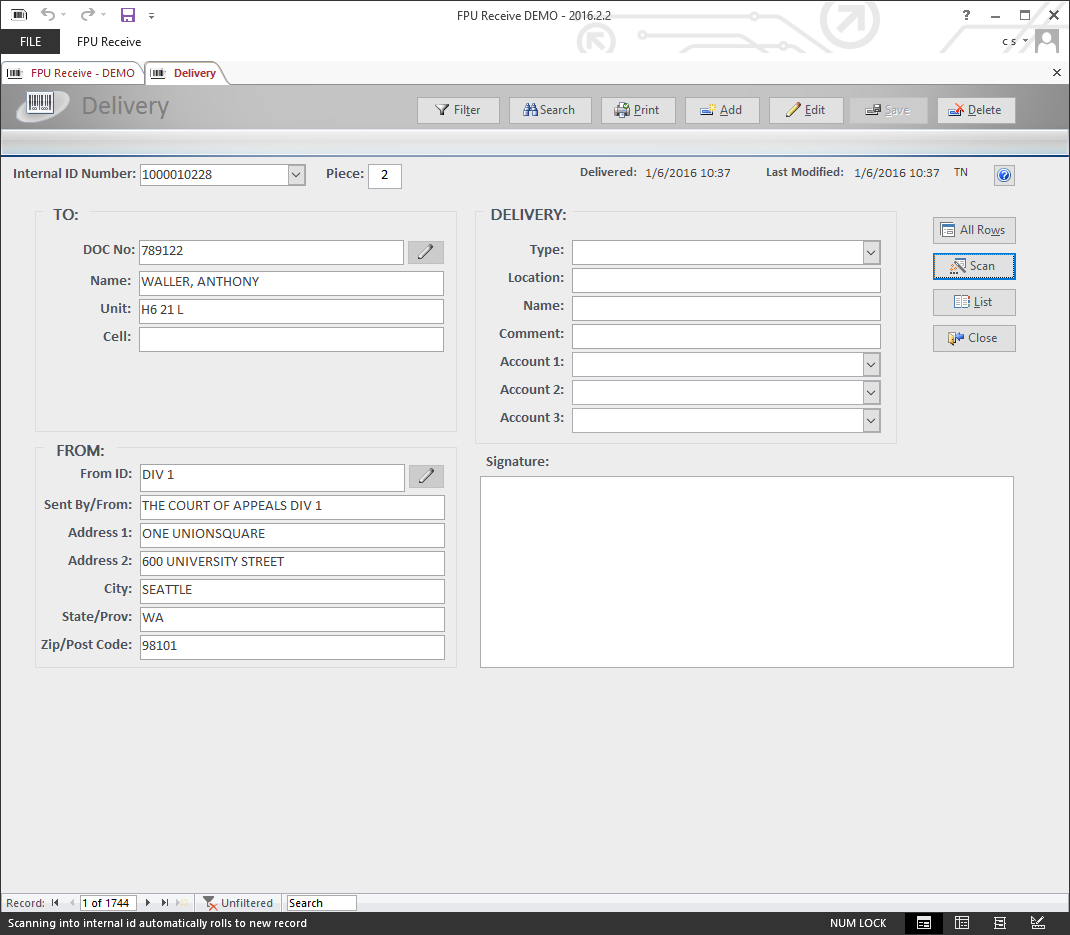Switch to Form View in status bar
This screenshot has height=935, width=1070.
pos(925,923)
